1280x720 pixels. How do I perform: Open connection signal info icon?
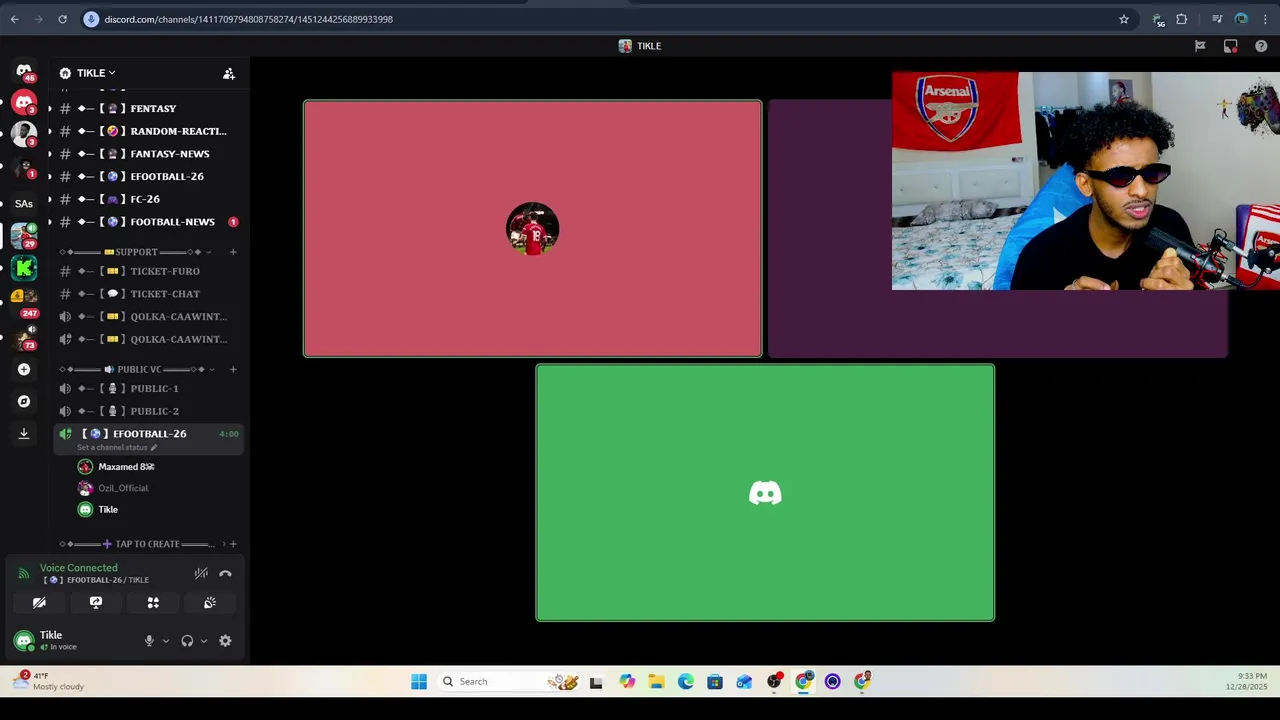[24, 573]
